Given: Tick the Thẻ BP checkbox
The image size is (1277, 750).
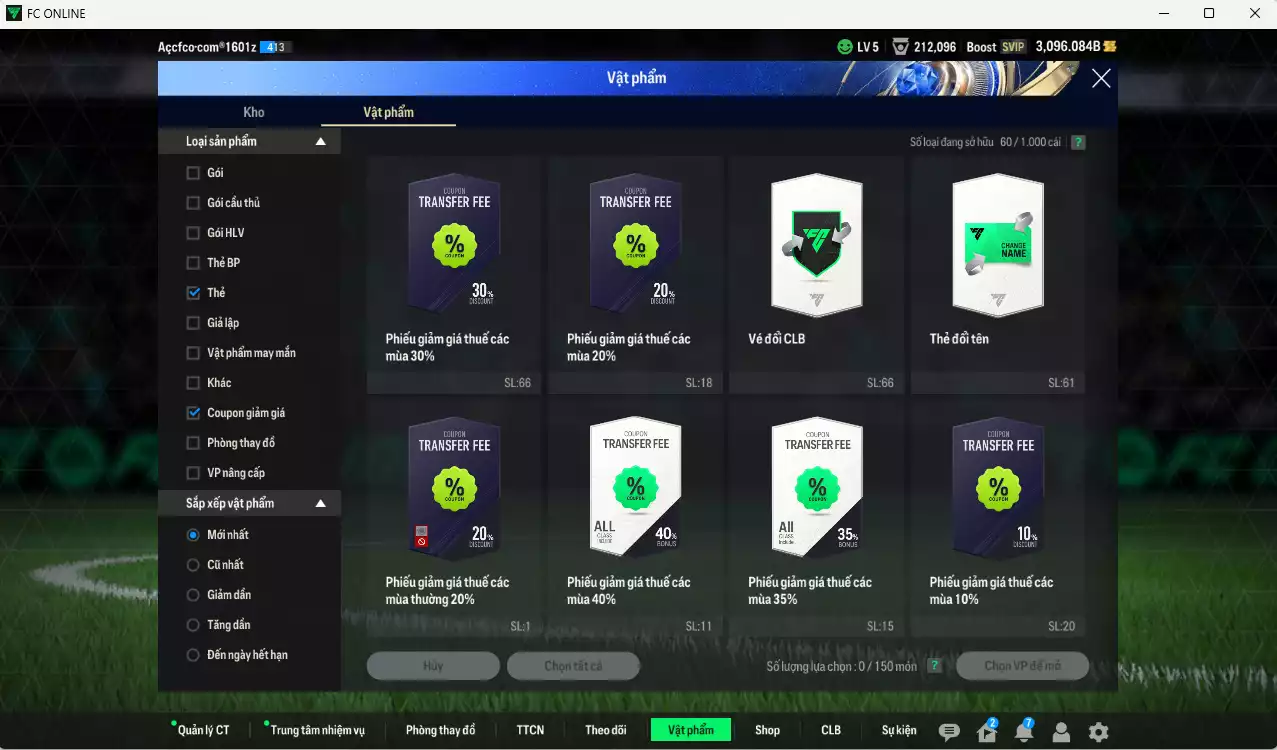Looking at the screenshot, I should tap(194, 263).
